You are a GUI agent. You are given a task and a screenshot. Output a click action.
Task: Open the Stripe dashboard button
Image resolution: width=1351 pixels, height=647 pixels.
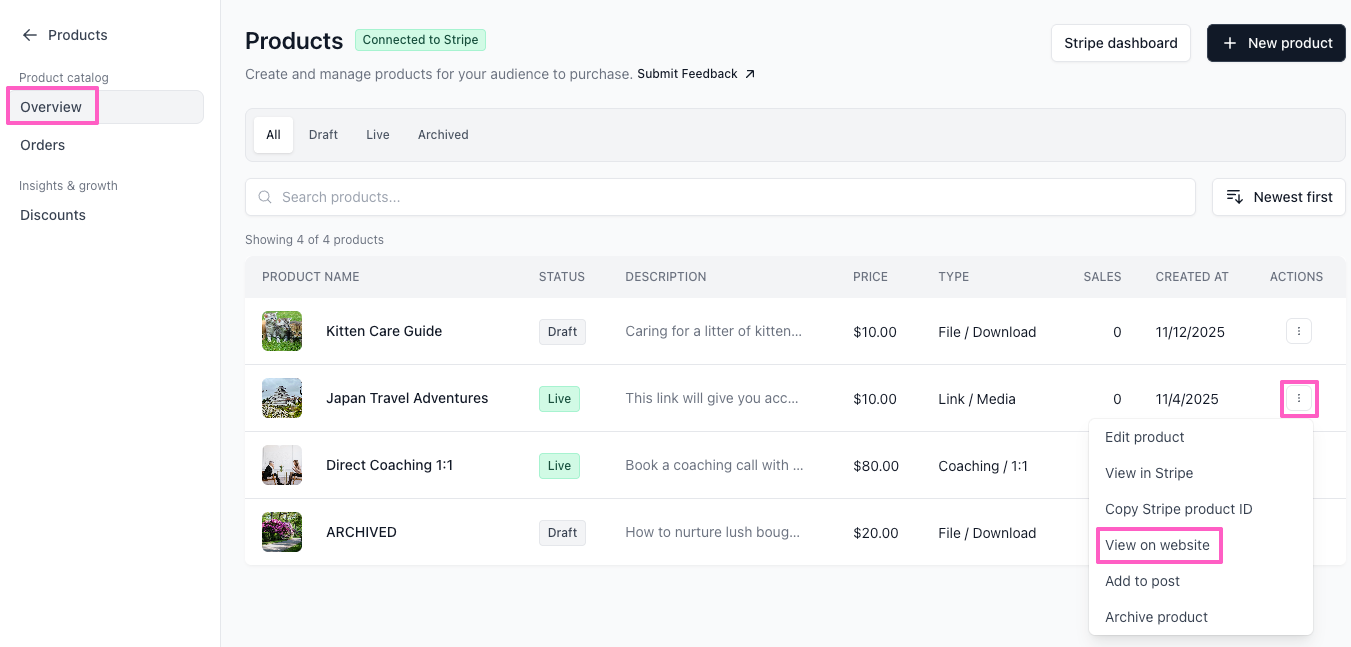tap(1120, 43)
